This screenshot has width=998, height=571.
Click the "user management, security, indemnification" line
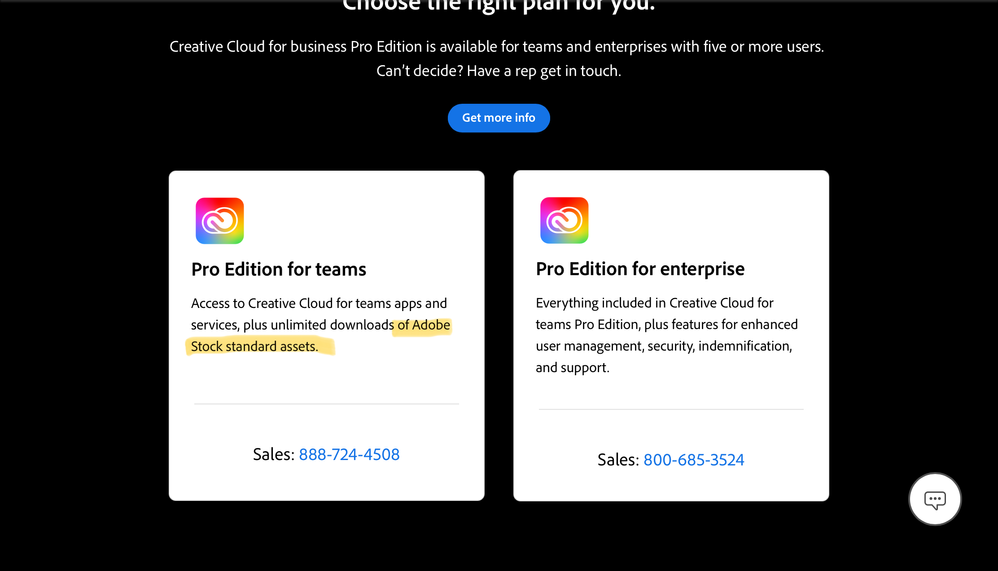click(x=664, y=346)
